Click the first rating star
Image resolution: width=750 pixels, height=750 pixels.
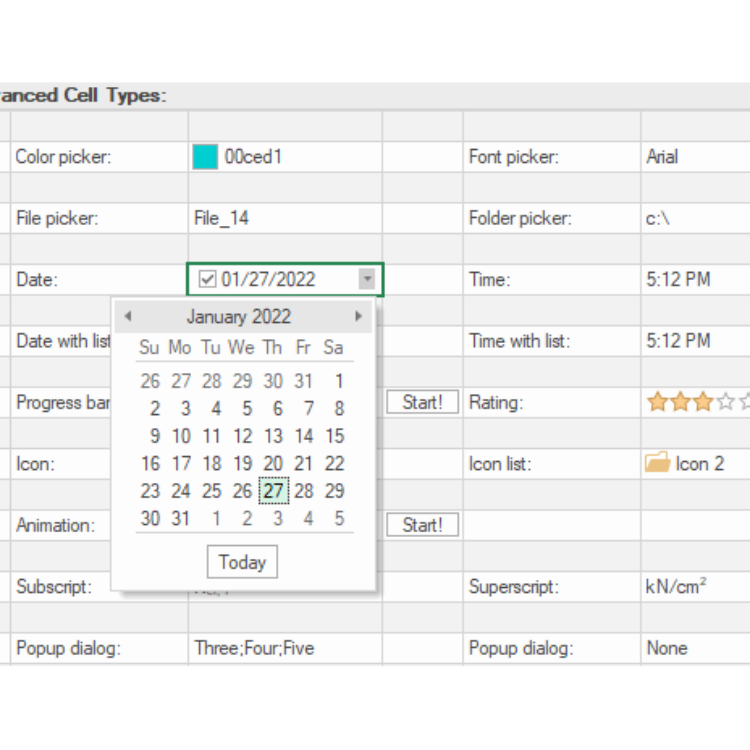pos(657,402)
